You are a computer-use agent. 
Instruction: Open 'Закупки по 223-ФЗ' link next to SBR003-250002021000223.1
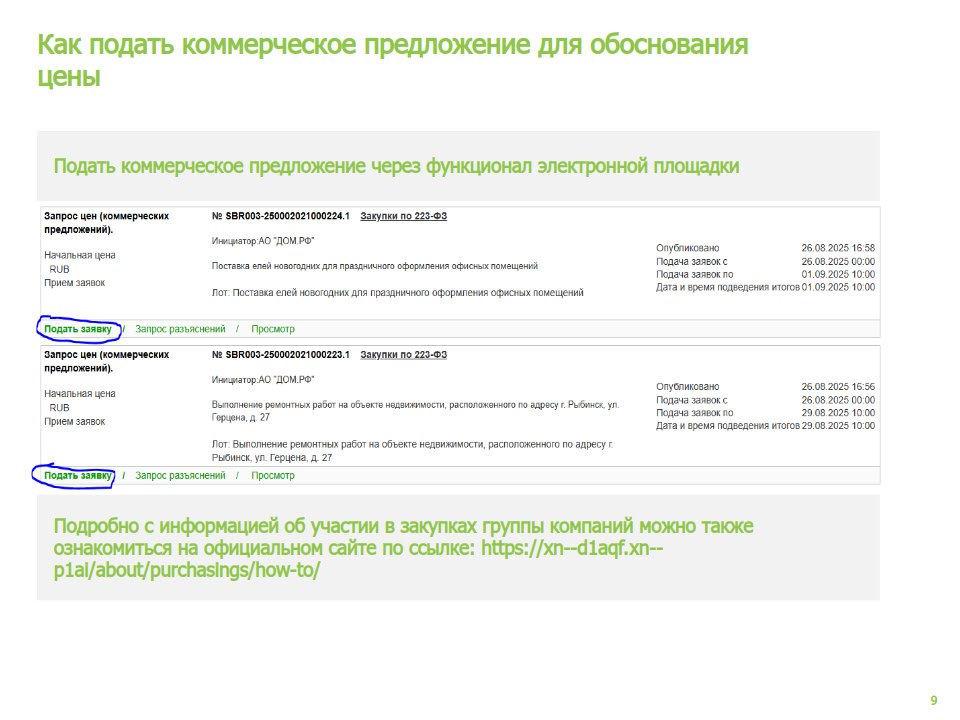click(x=403, y=355)
